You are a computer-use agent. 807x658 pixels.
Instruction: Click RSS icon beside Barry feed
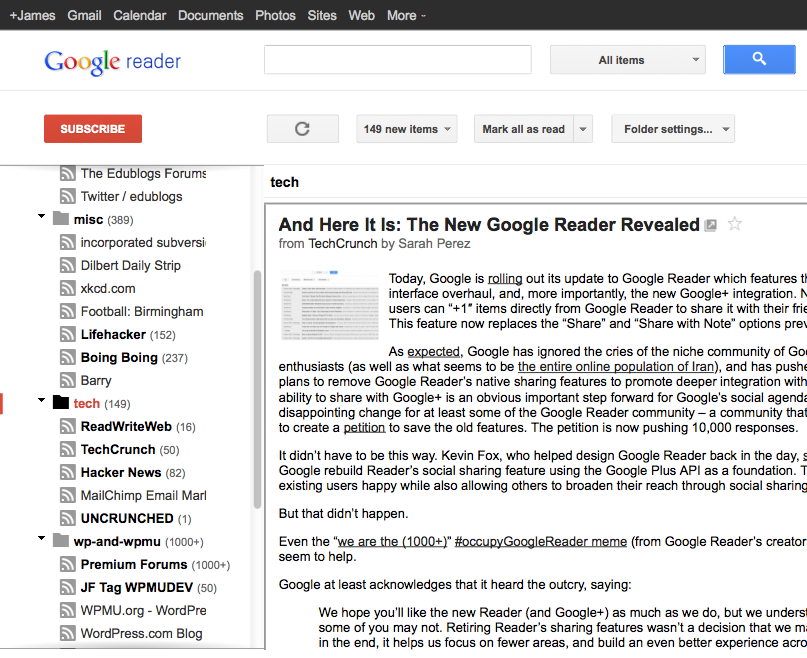(x=67, y=380)
